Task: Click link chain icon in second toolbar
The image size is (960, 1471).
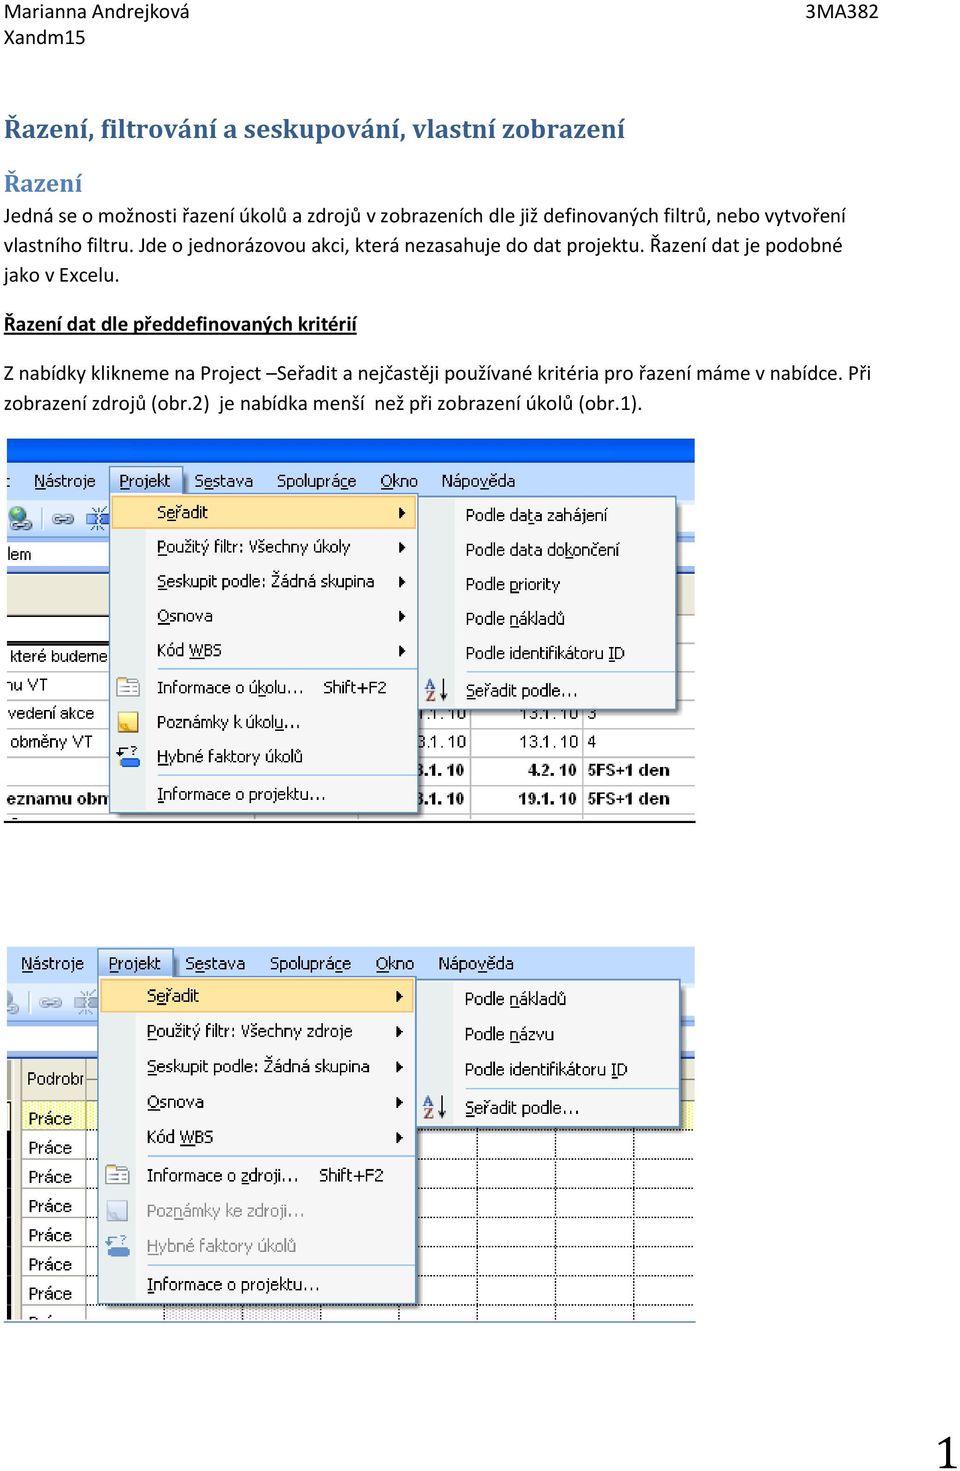Action: (x=51, y=1002)
